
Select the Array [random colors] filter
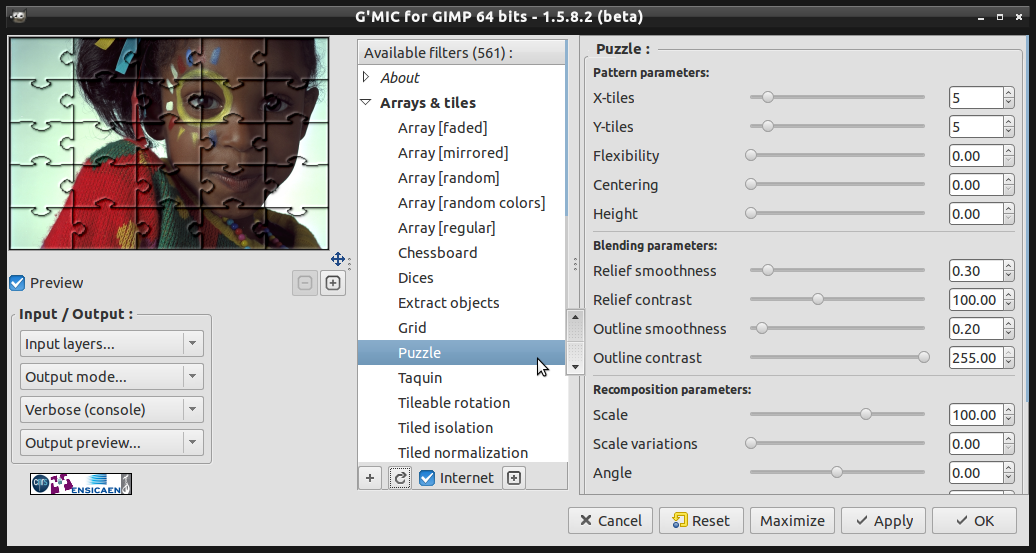point(471,203)
